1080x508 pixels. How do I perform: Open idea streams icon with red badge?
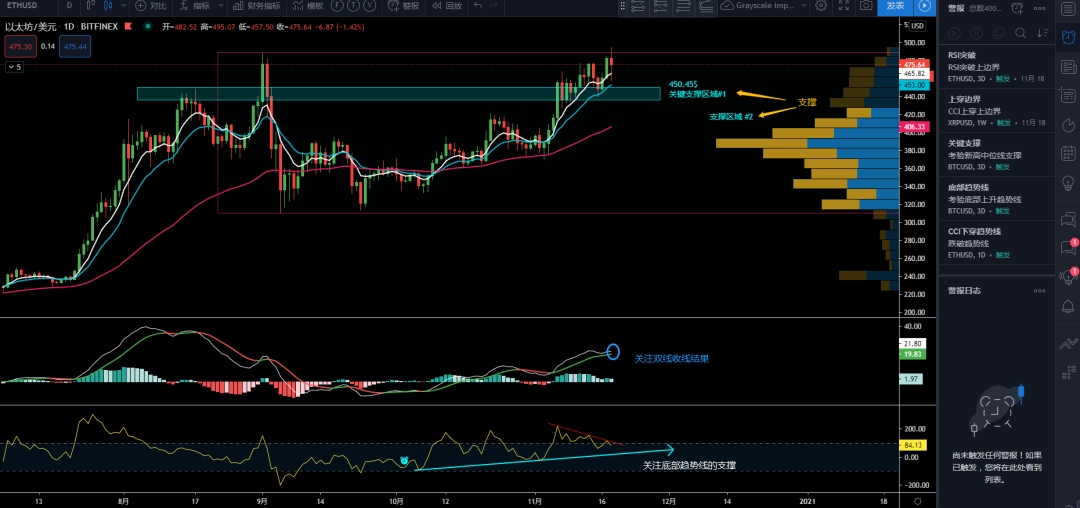(1068, 277)
